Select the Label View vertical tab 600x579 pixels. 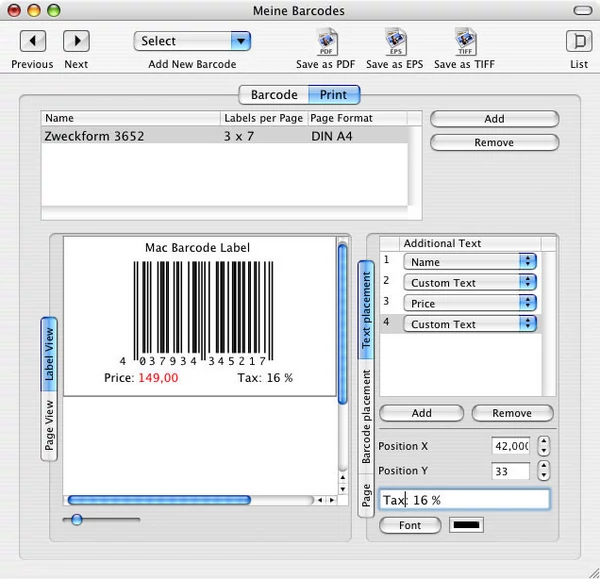(49, 354)
